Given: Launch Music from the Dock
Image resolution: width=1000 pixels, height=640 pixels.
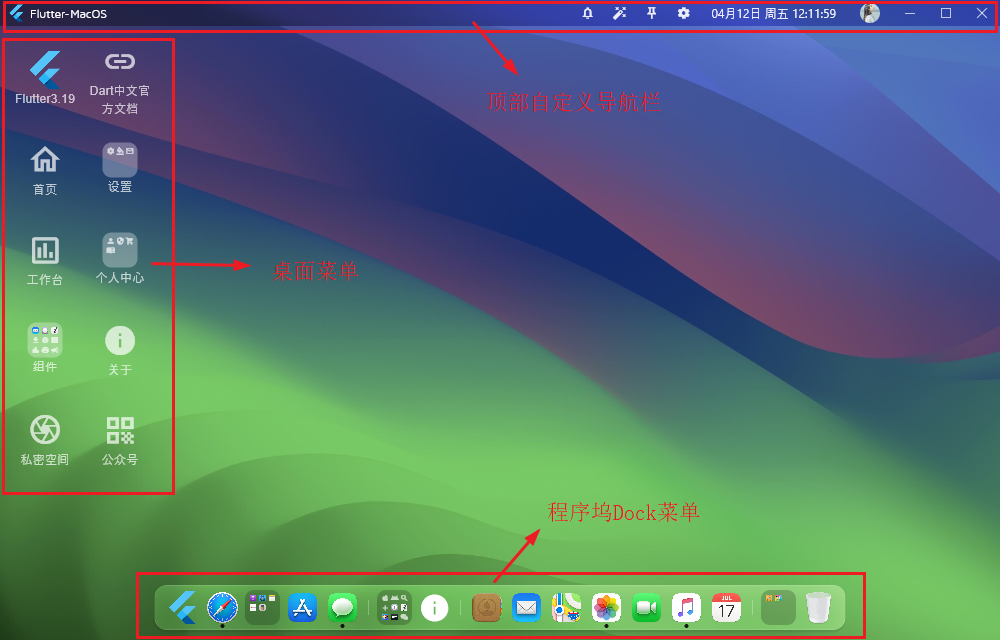Looking at the screenshot, I should click(x=686, y=607).
